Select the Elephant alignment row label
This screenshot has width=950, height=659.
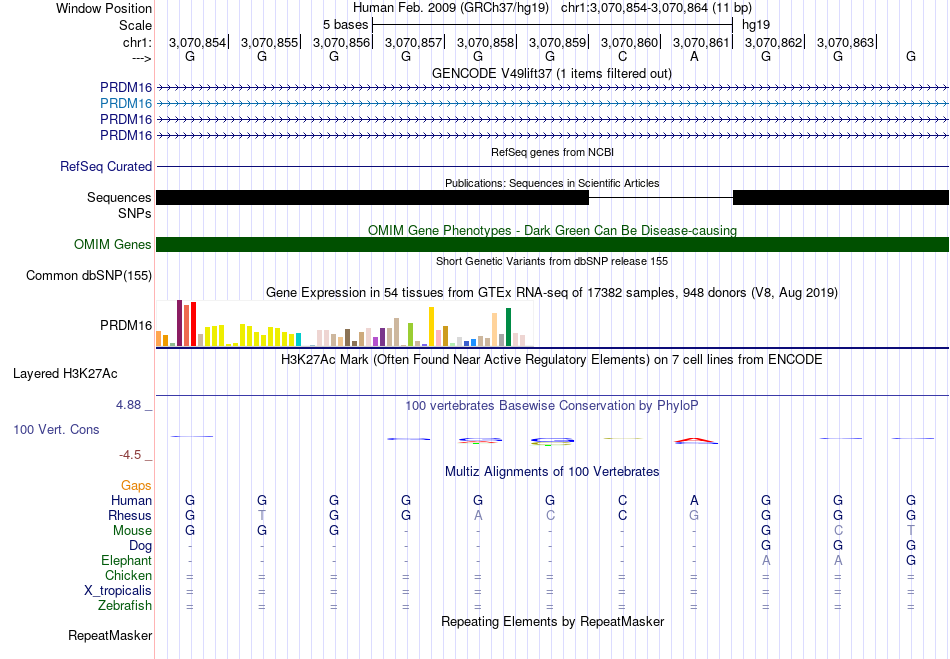click(x=127, y=560)
